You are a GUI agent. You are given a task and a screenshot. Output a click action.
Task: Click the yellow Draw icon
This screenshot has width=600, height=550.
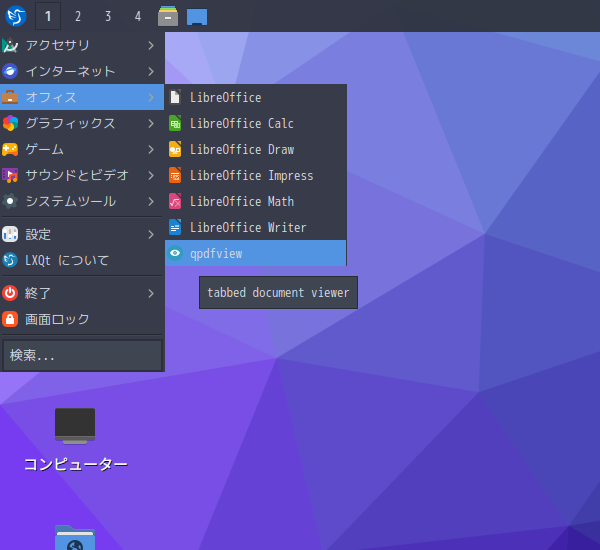(175, 149)
